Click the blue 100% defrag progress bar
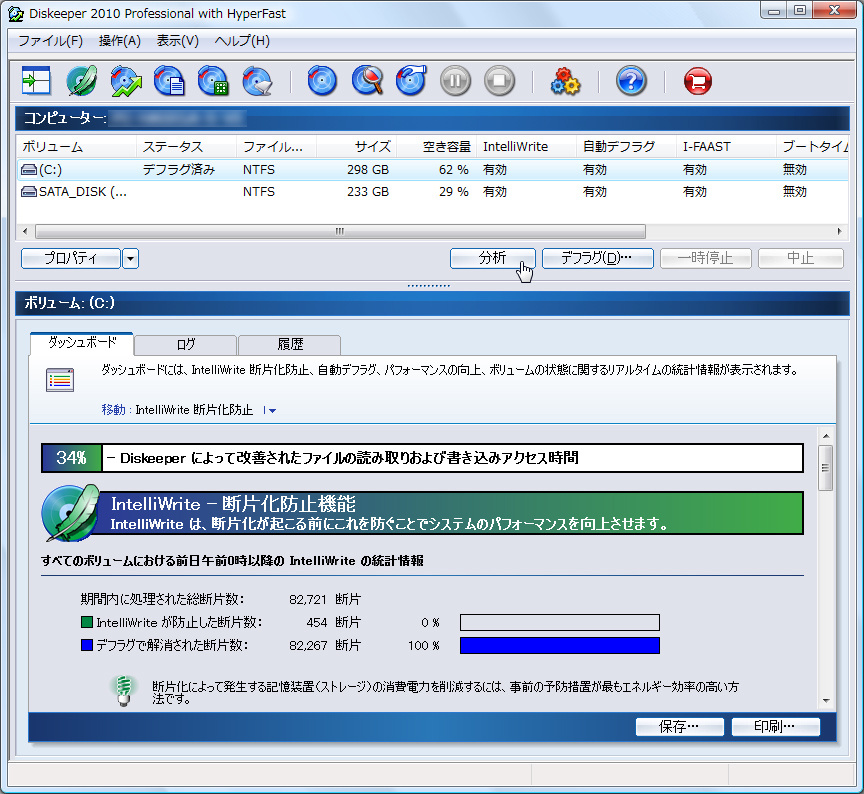Viewport: 864px width, 794px height. click(x=558, y=645)
